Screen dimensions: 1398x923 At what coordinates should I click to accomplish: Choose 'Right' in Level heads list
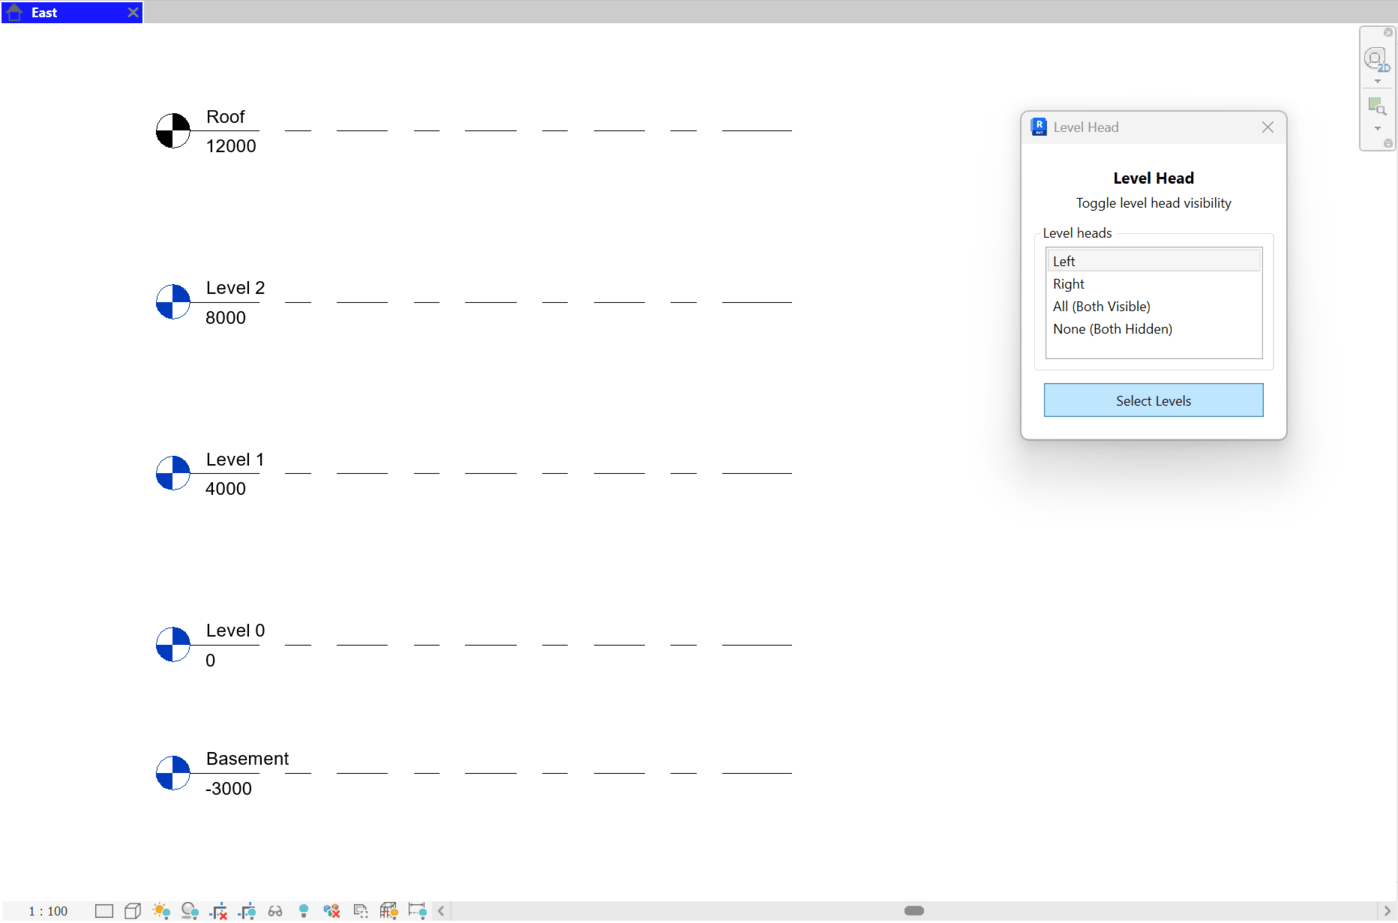click(1068, 284)
